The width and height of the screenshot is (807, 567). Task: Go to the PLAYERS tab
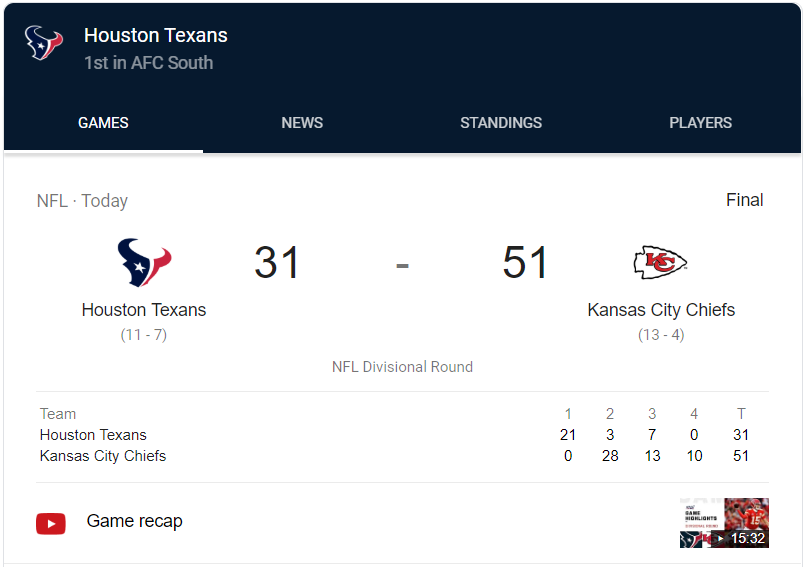(700, 123)
